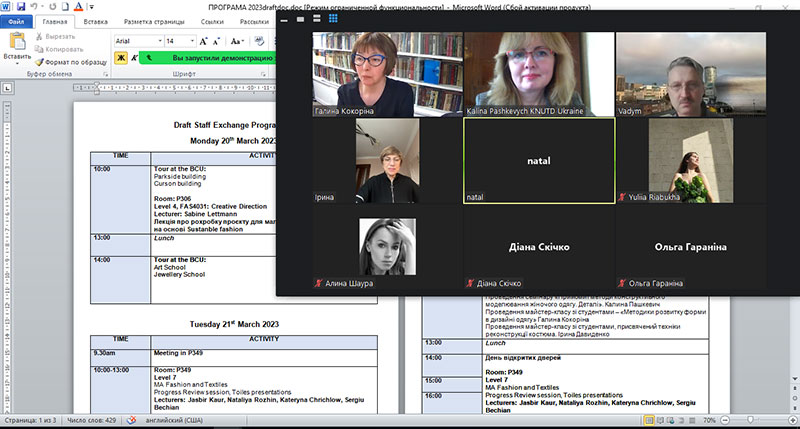Click the tab stop selector on ruler

pos(8,88)
